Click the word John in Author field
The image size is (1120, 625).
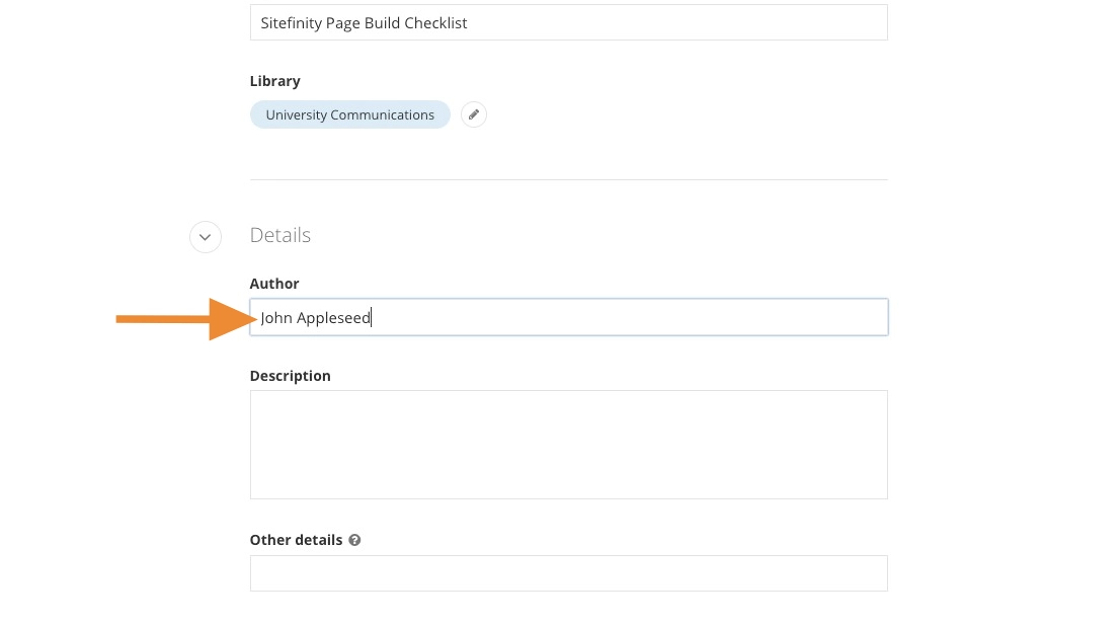(277, 318)
